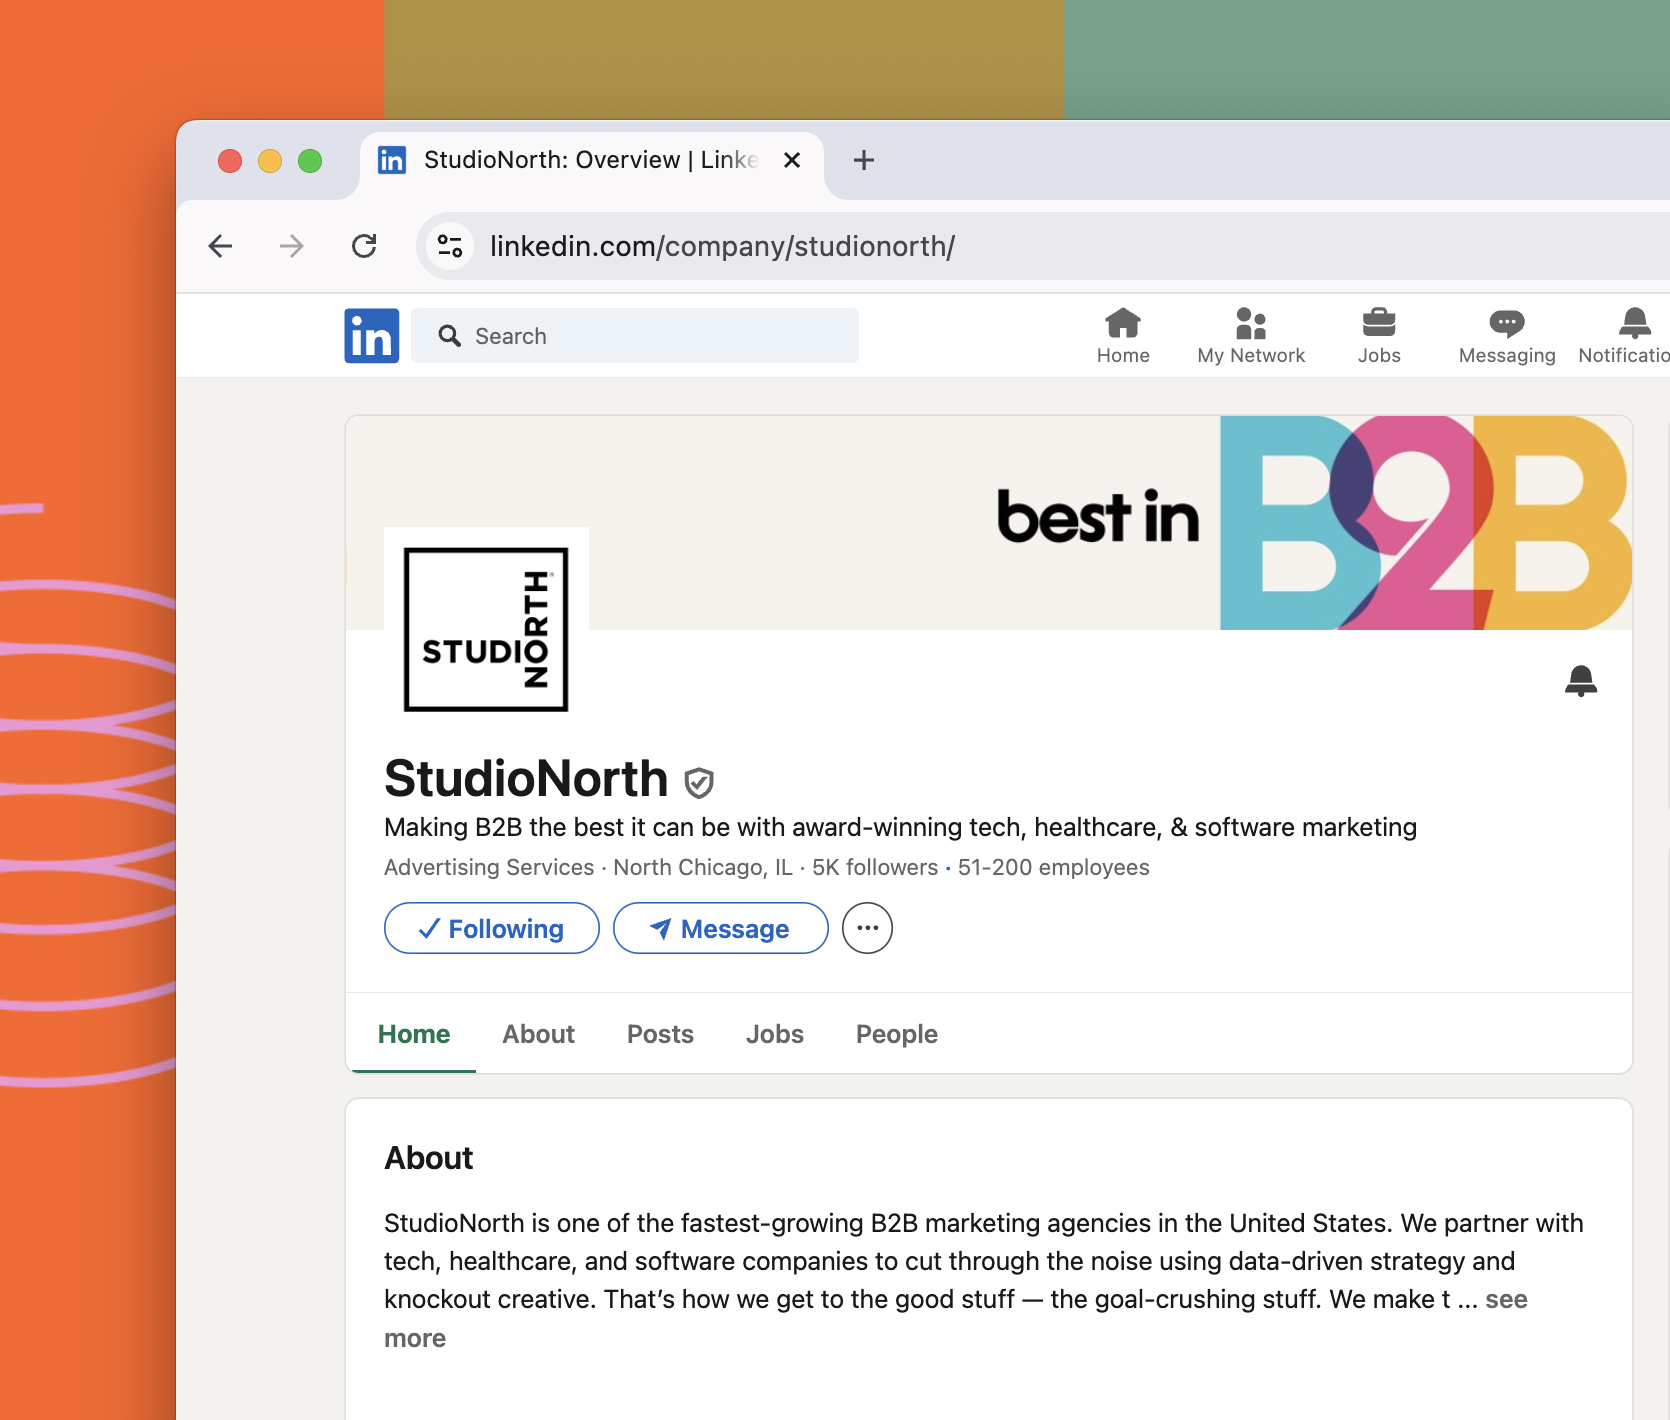Click the LinkedIn logo in the site header
Screen dimensions: 1670x1420
pos(372,336)
